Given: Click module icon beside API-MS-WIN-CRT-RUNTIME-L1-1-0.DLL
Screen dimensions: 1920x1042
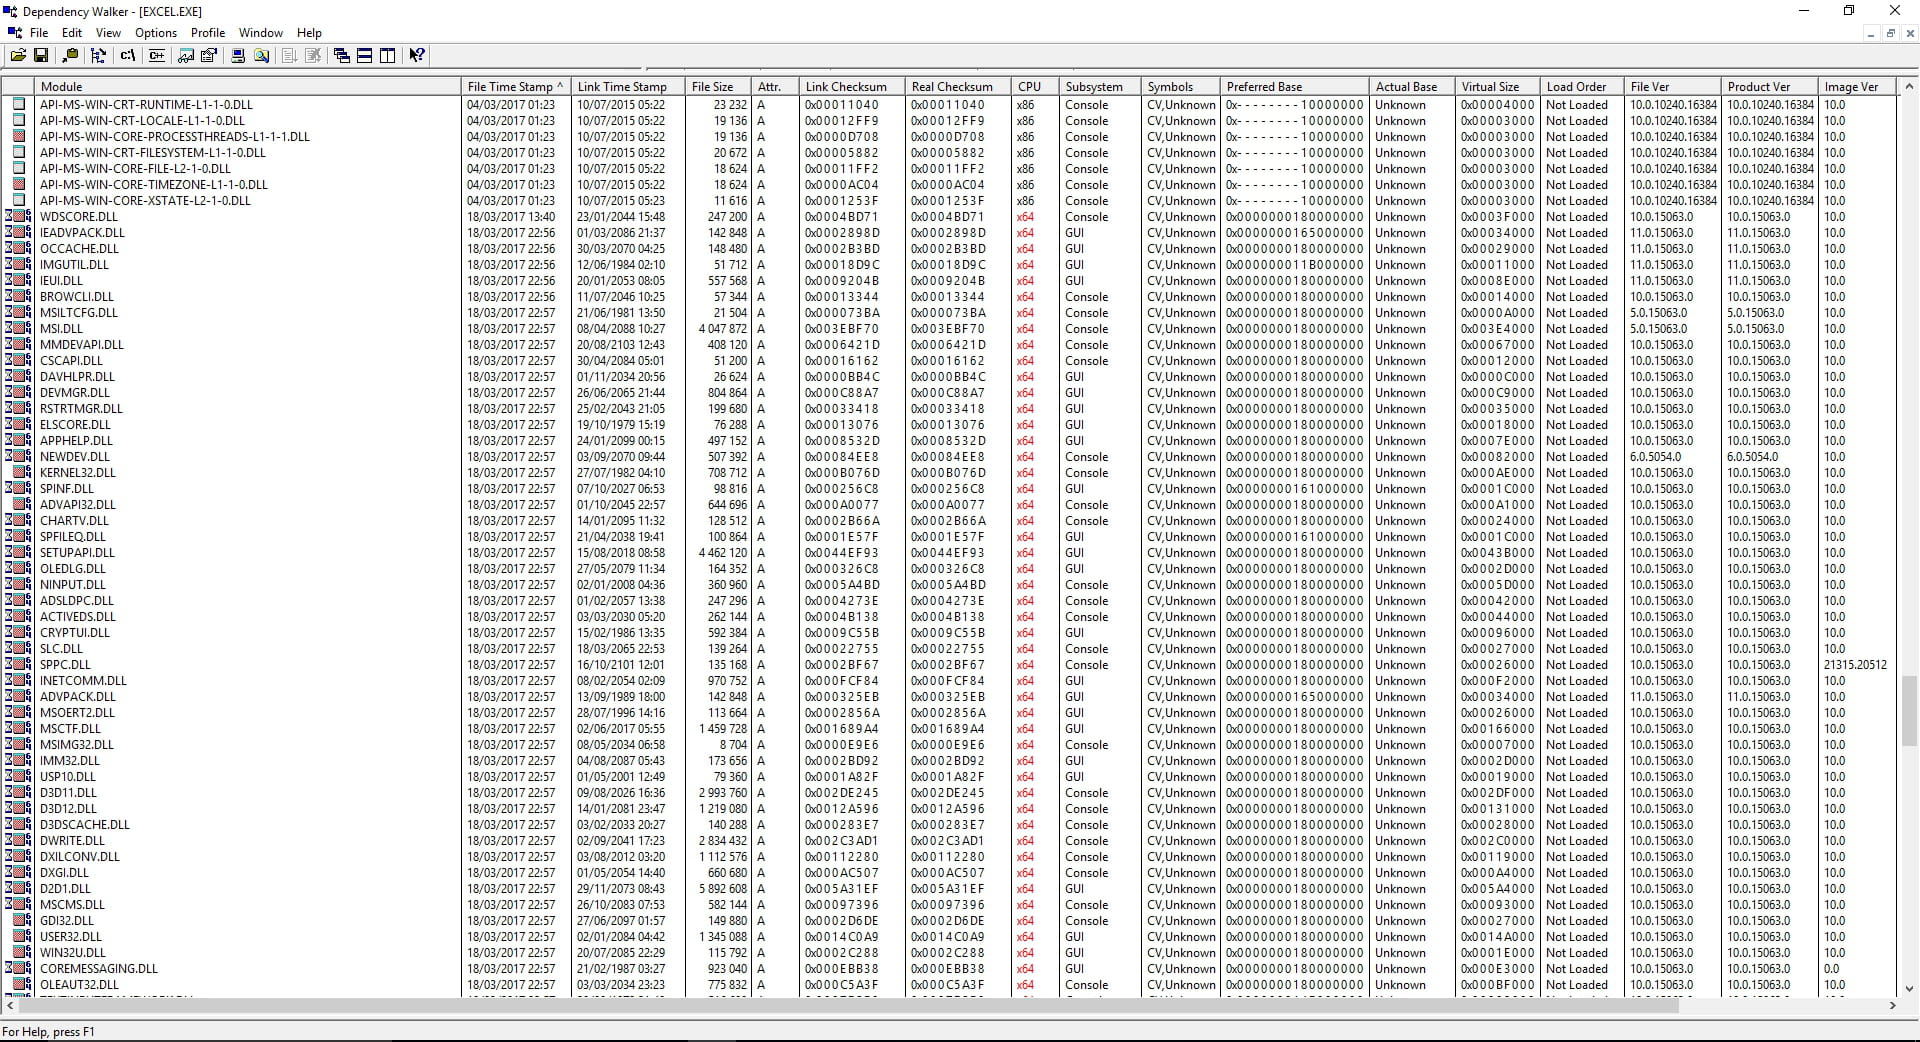Looking at the screenshot, I should tap(18, 104).
